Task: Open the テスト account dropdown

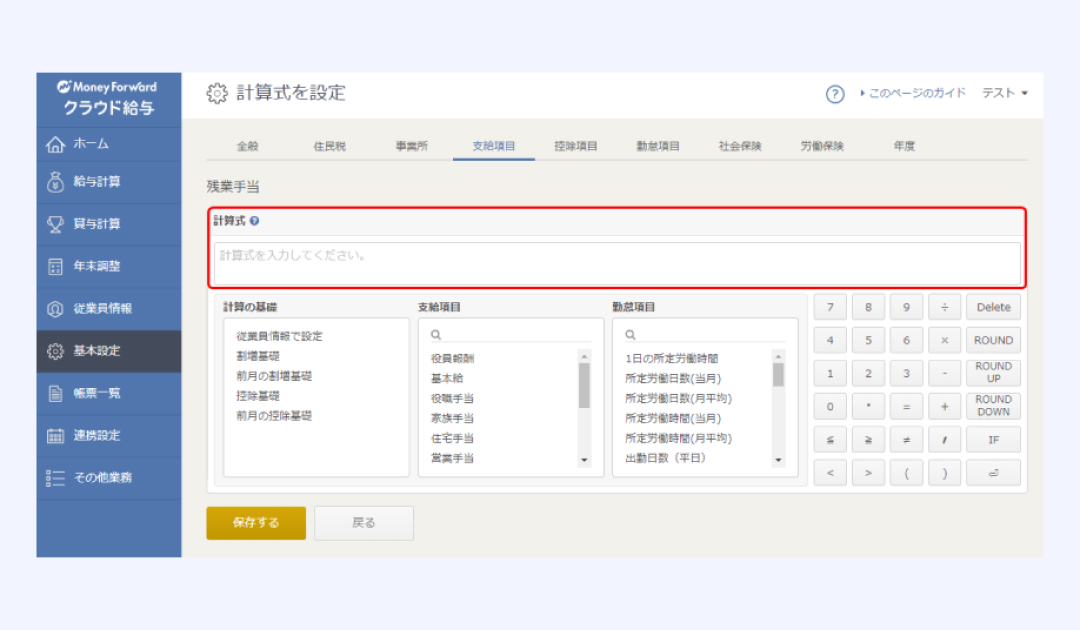Action: click(1004, 93)
